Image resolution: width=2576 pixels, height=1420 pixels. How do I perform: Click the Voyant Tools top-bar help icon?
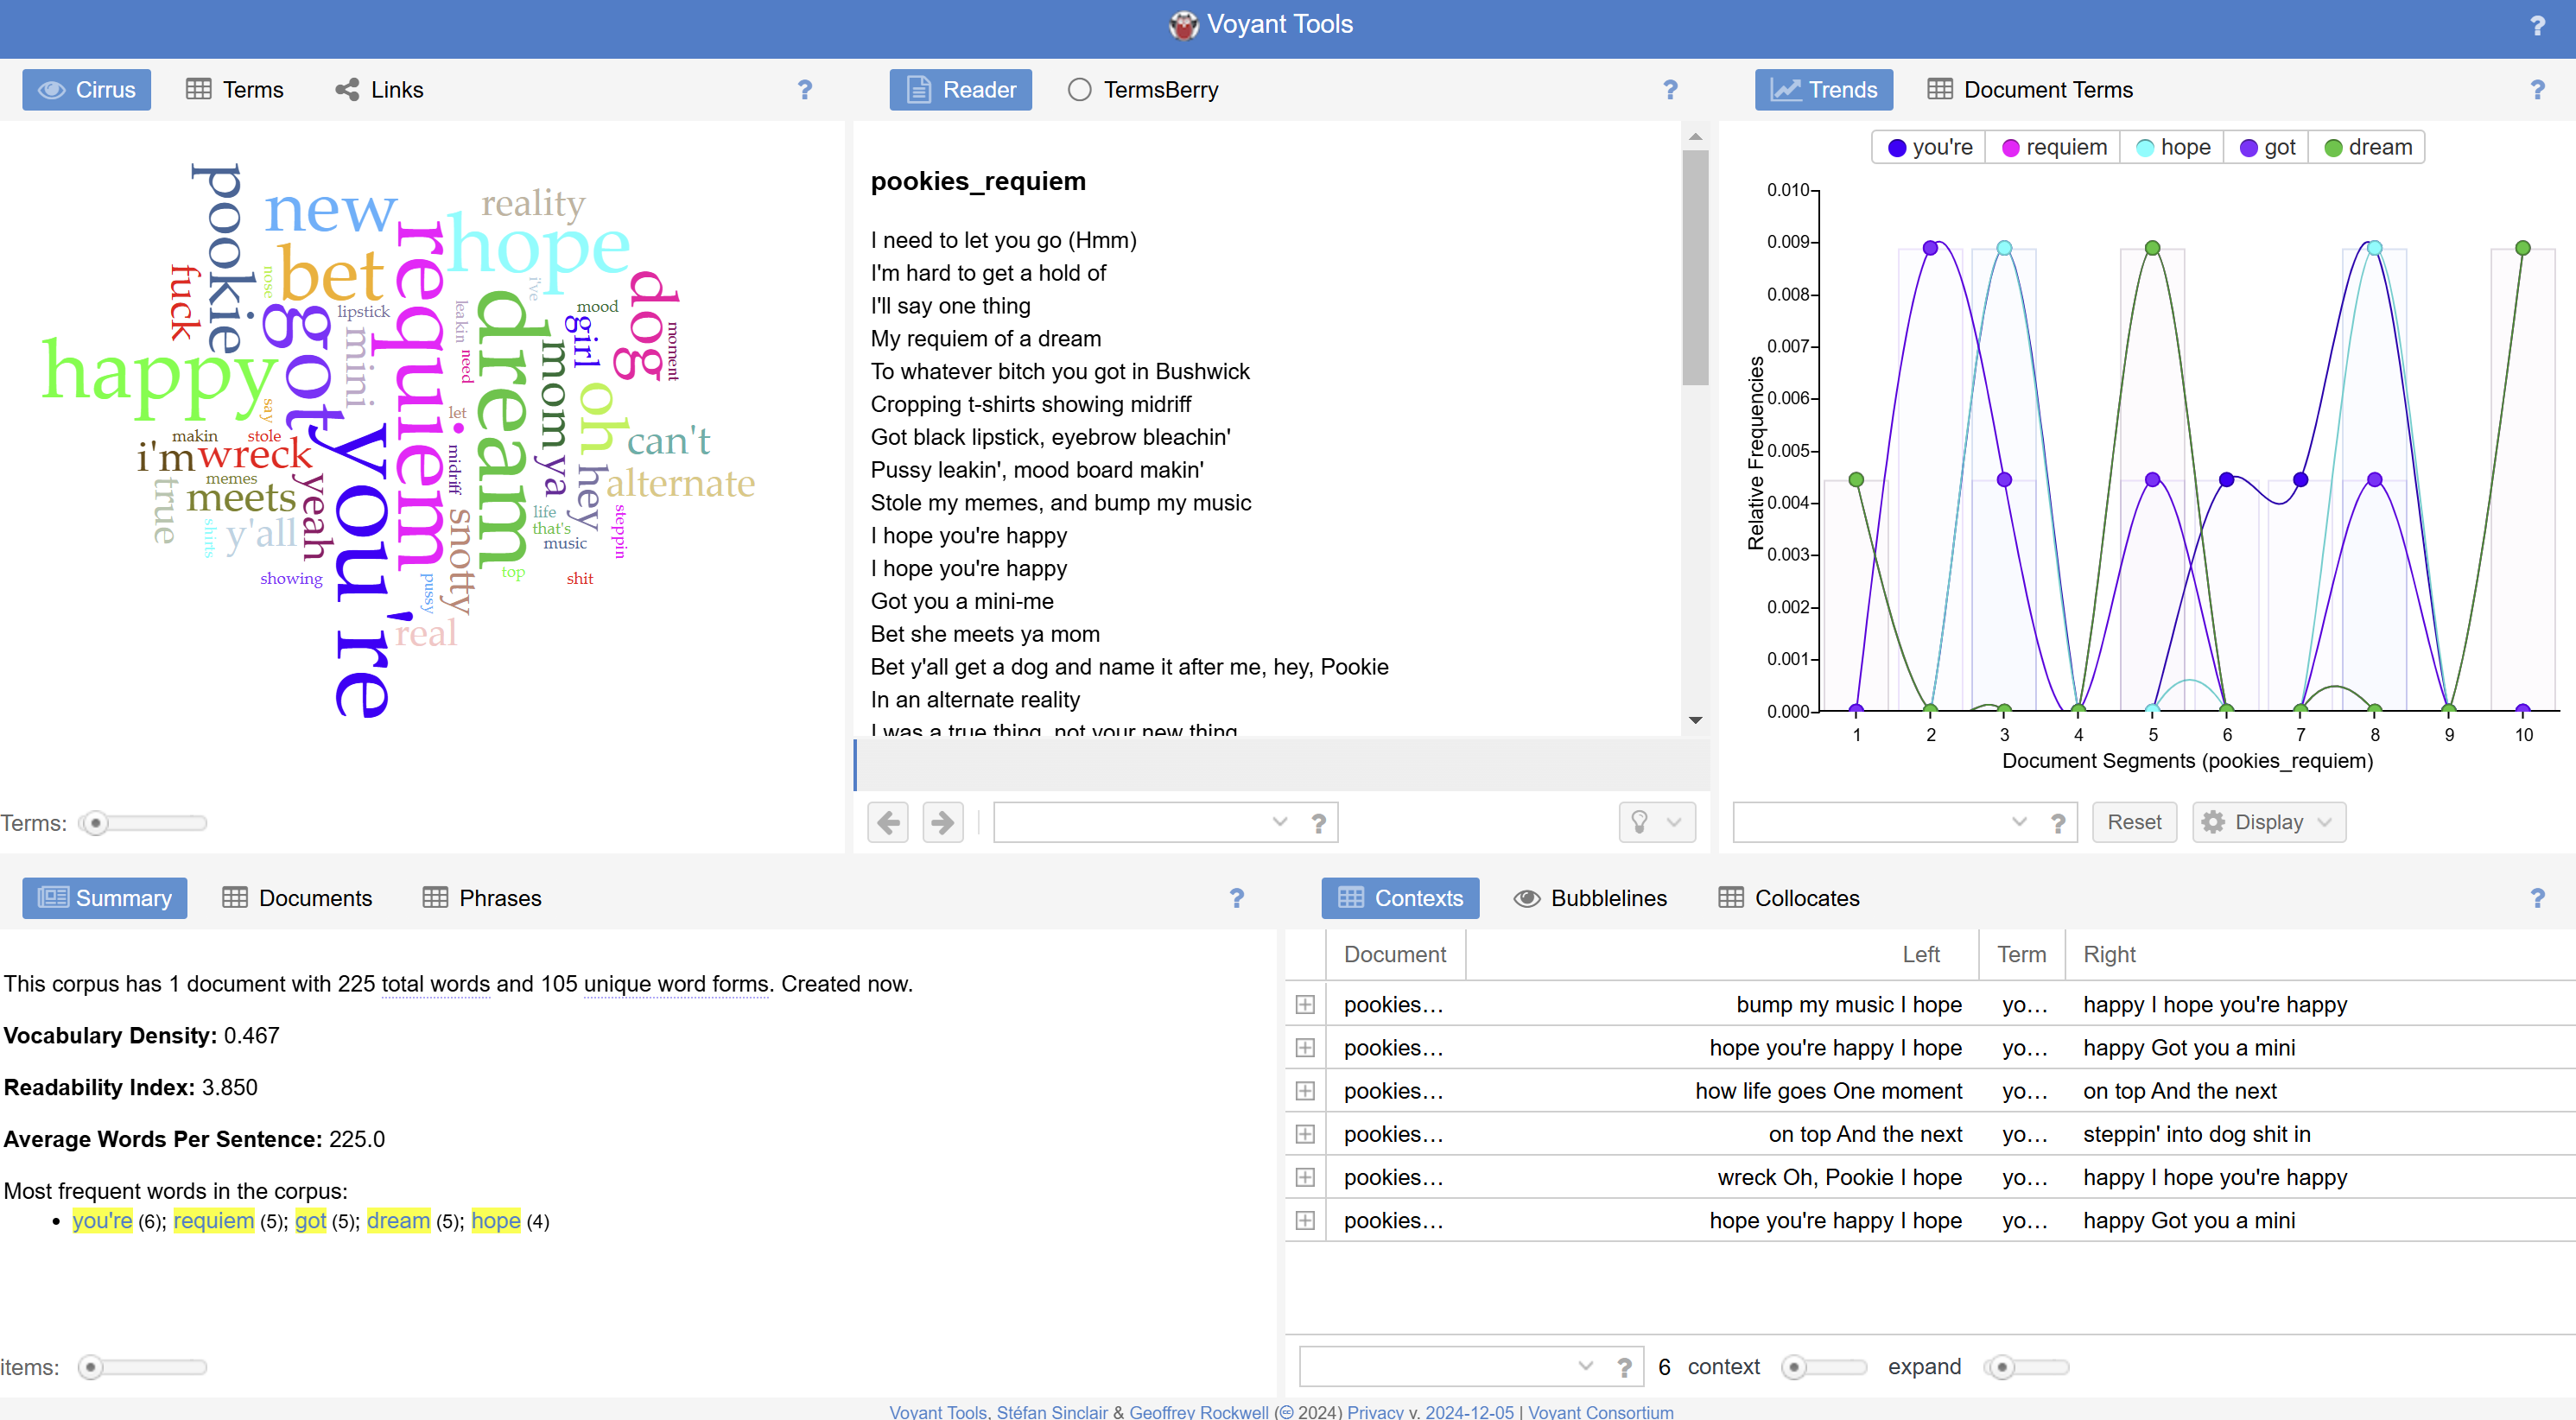tap(2536, 26)
